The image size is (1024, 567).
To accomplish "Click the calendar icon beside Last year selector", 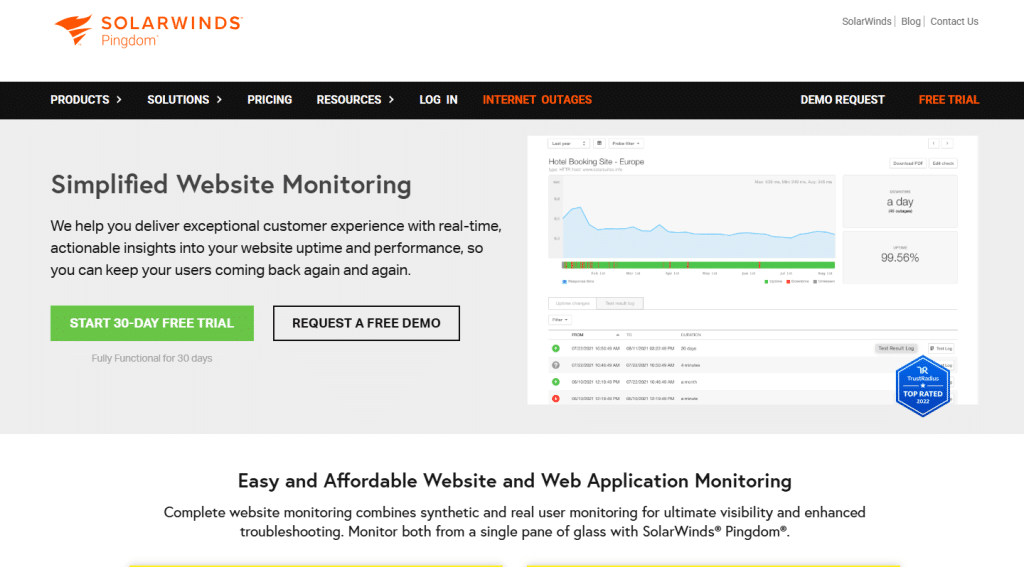I will (599, 143).
